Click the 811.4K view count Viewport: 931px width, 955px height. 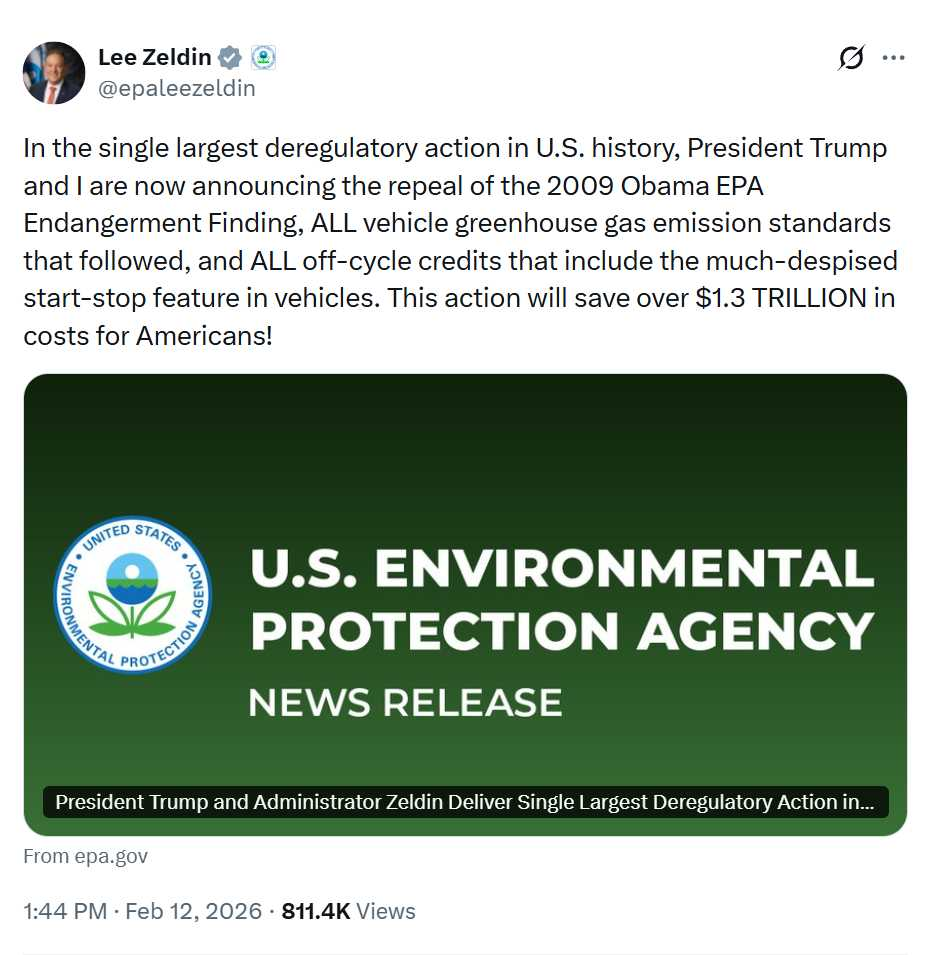(x=315, y=911)
